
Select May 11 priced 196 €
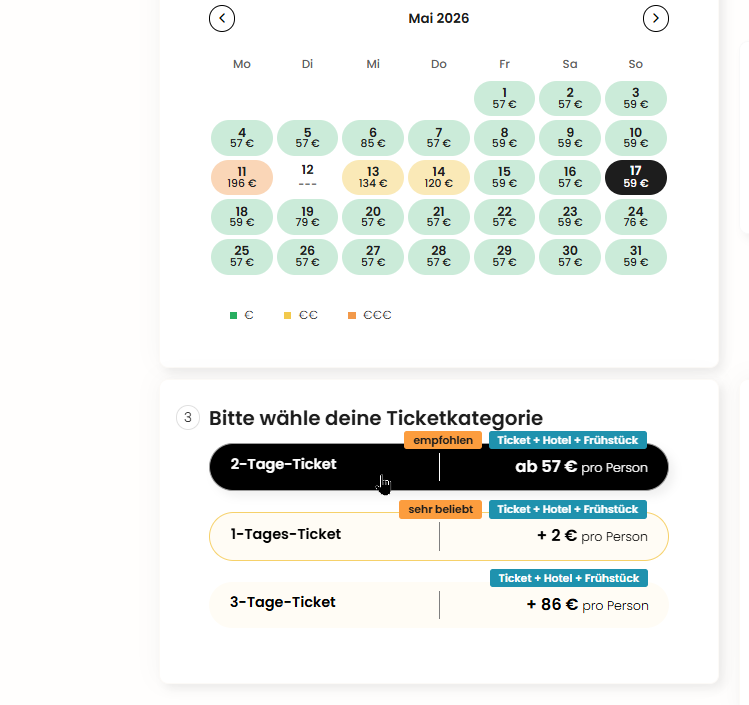[x=242, y=177]
